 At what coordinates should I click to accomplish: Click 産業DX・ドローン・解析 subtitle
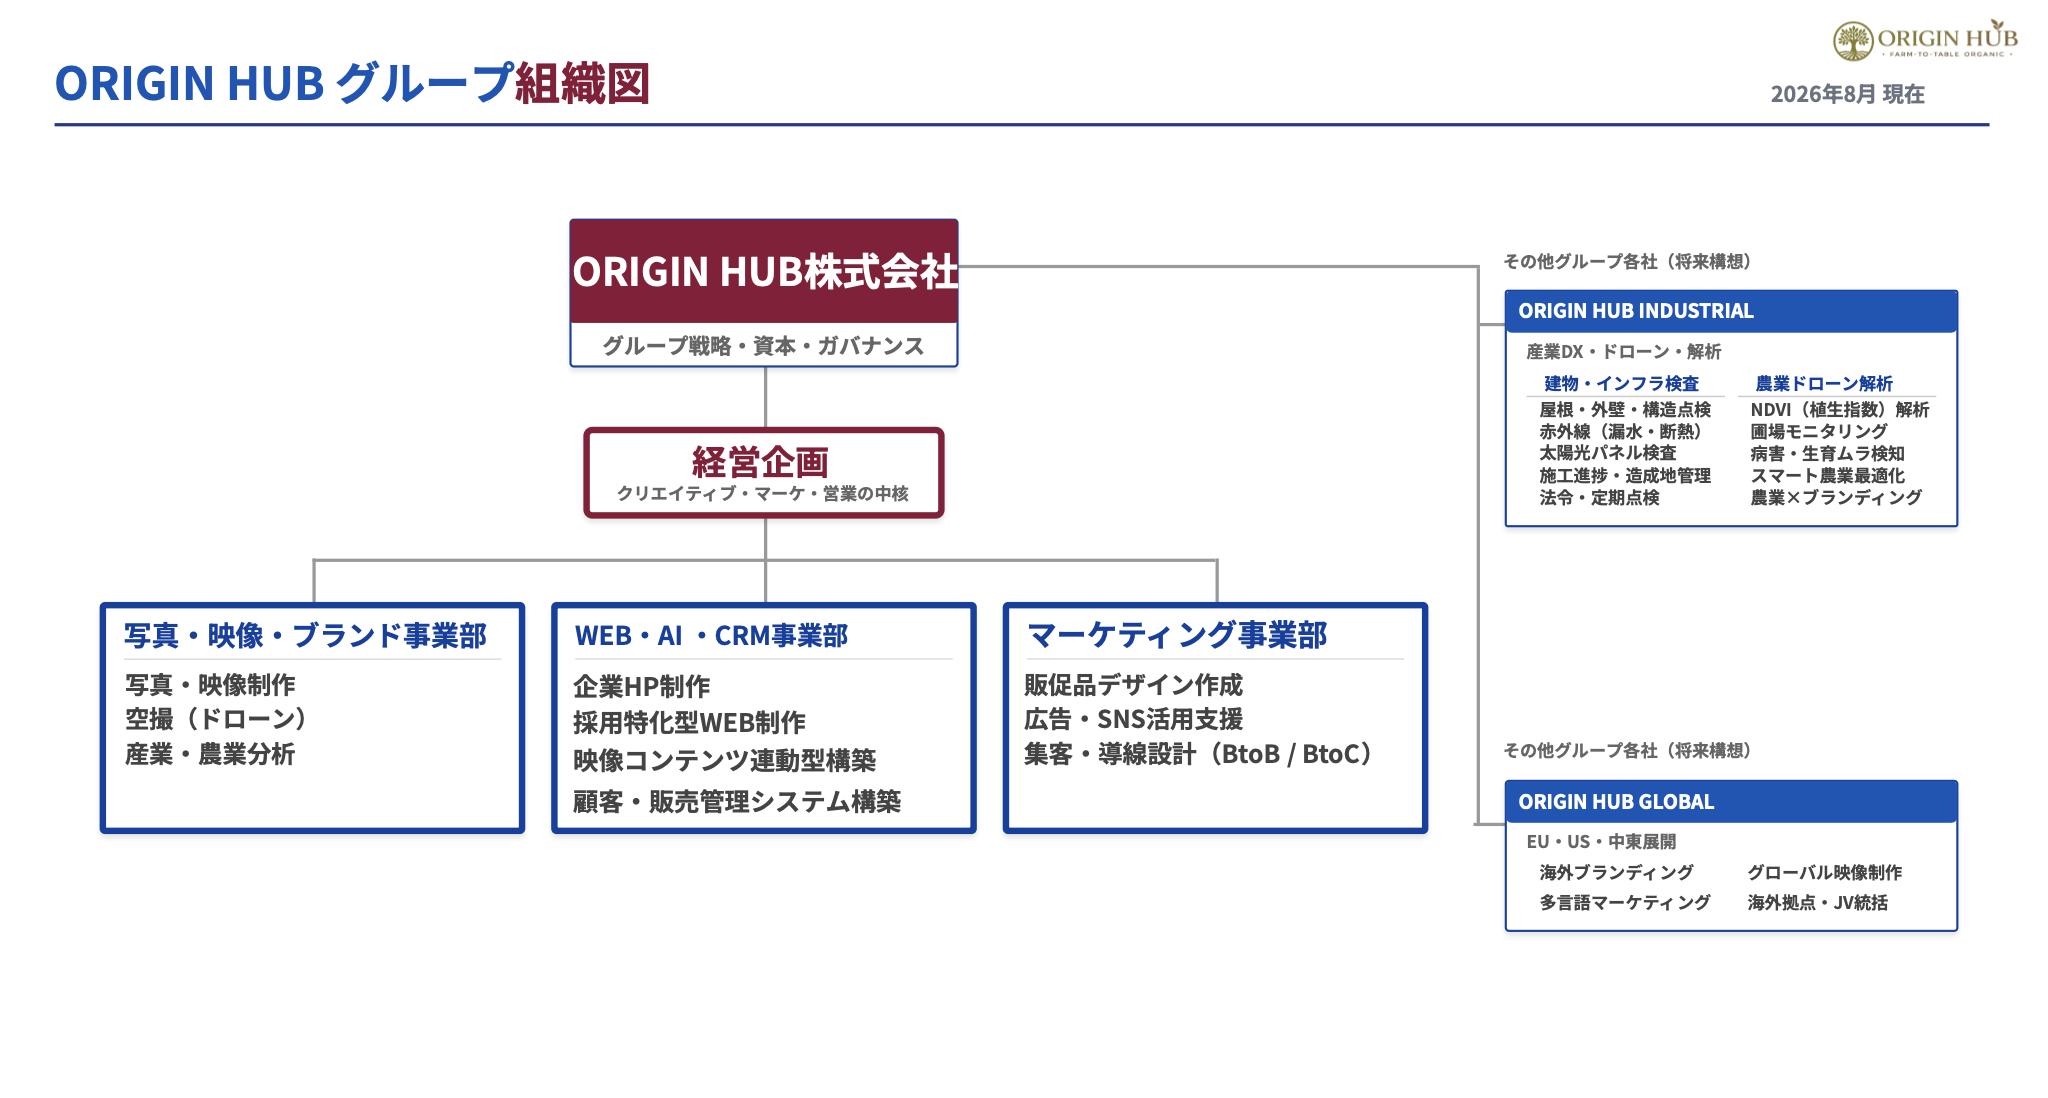(x=1623, y=352)
